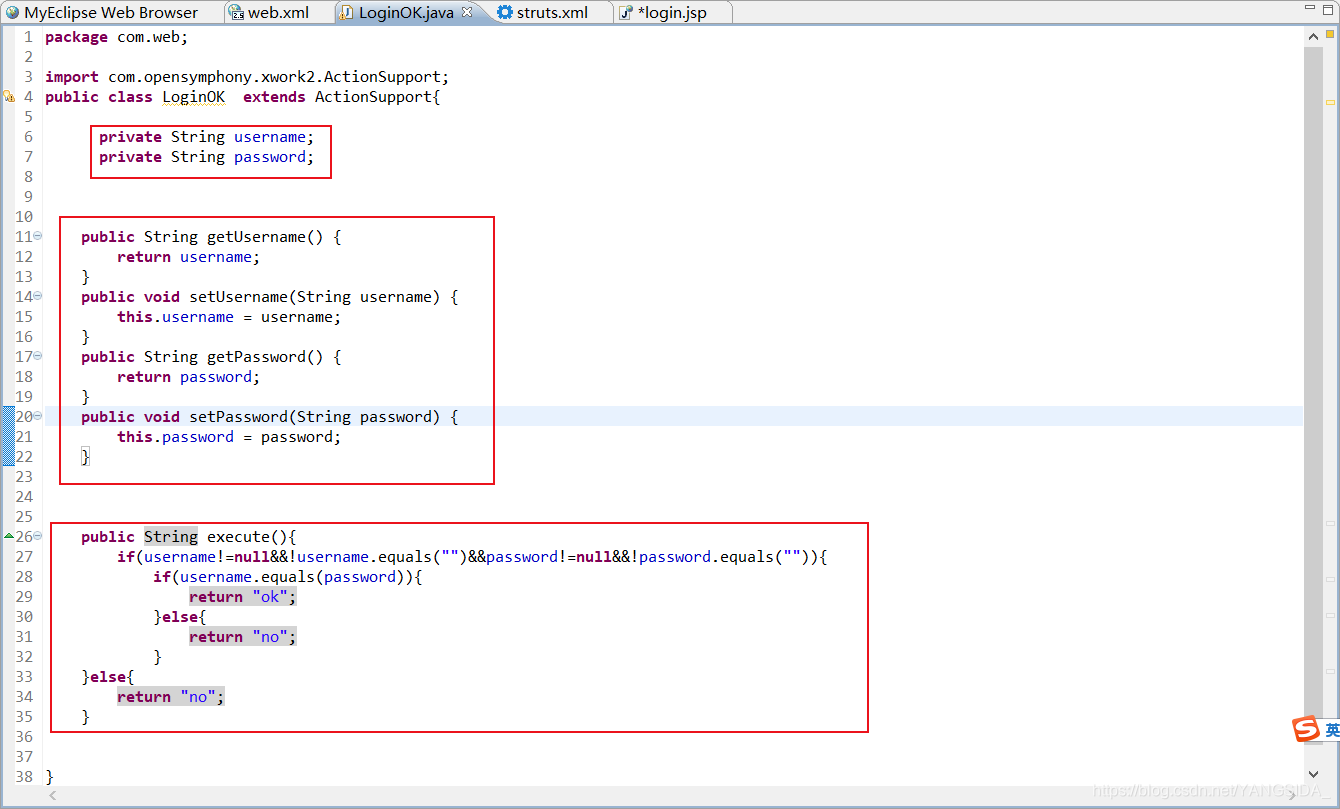Viewport: 1340px width, 809px height.
Task: Click the '}else{' on line 33
Action: point(108,677)
